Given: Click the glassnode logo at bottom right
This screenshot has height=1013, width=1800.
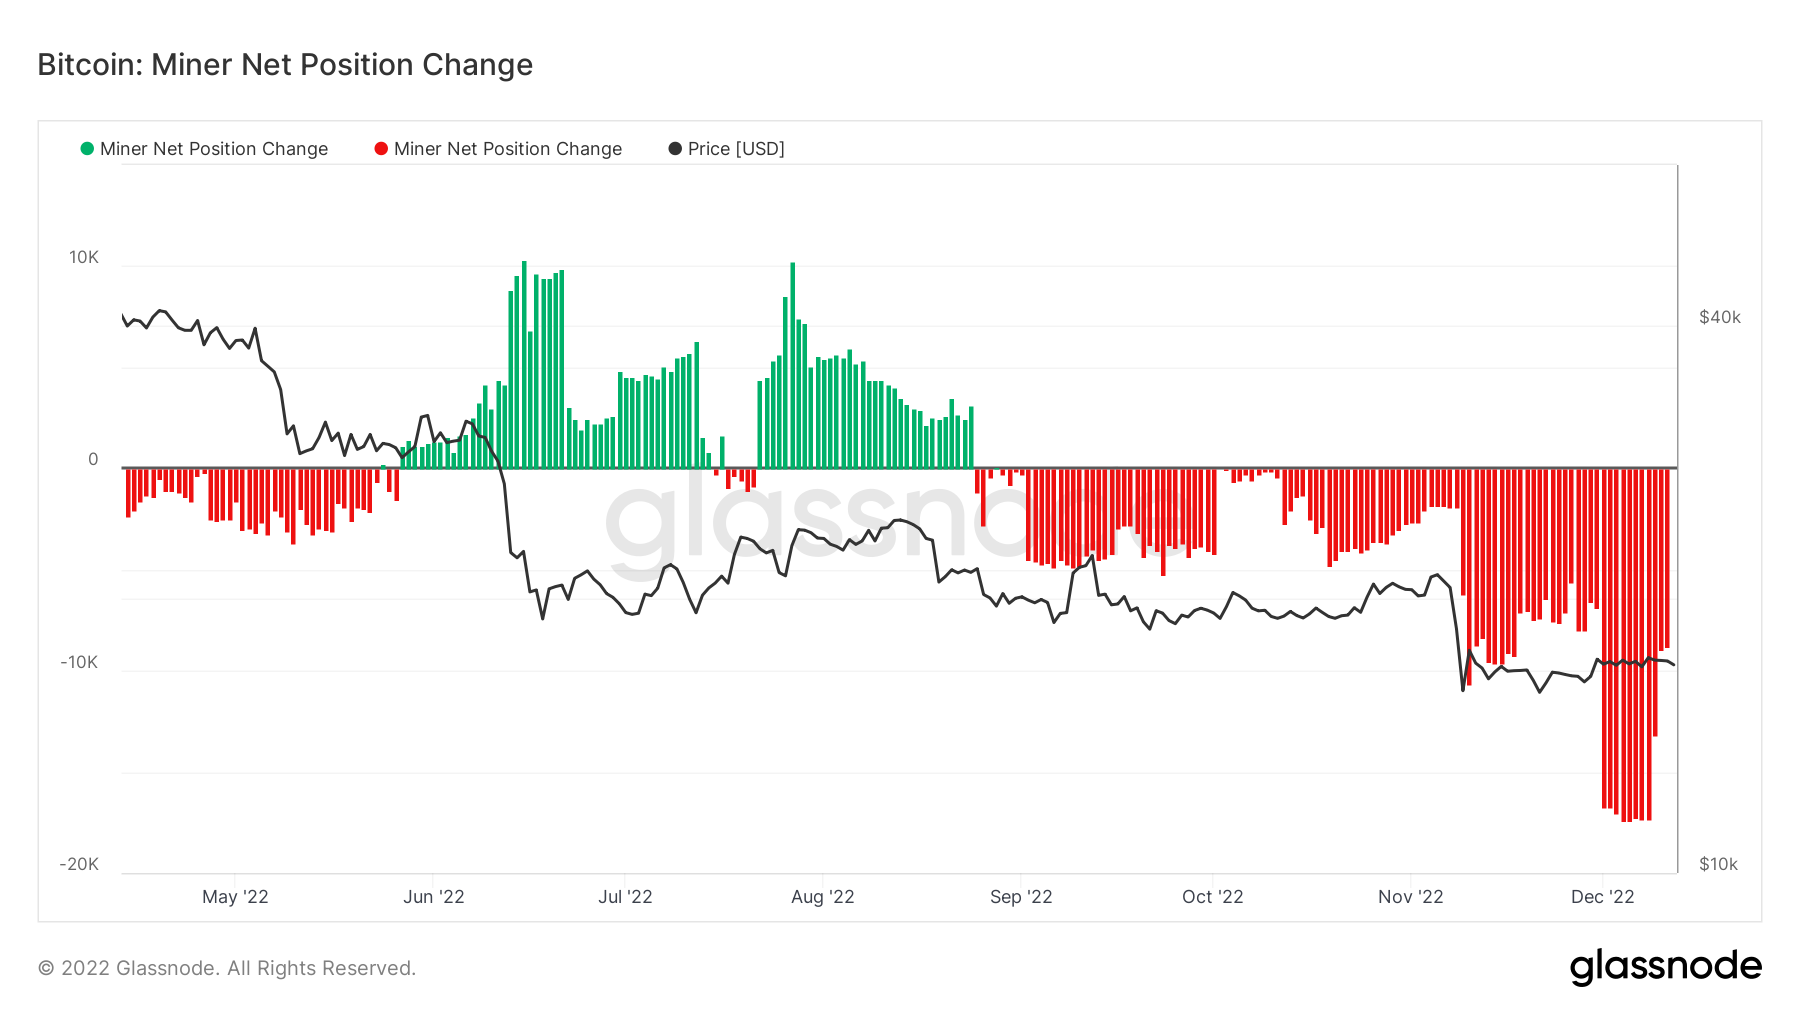Looking at the screenshot, I should (1665, 967).
